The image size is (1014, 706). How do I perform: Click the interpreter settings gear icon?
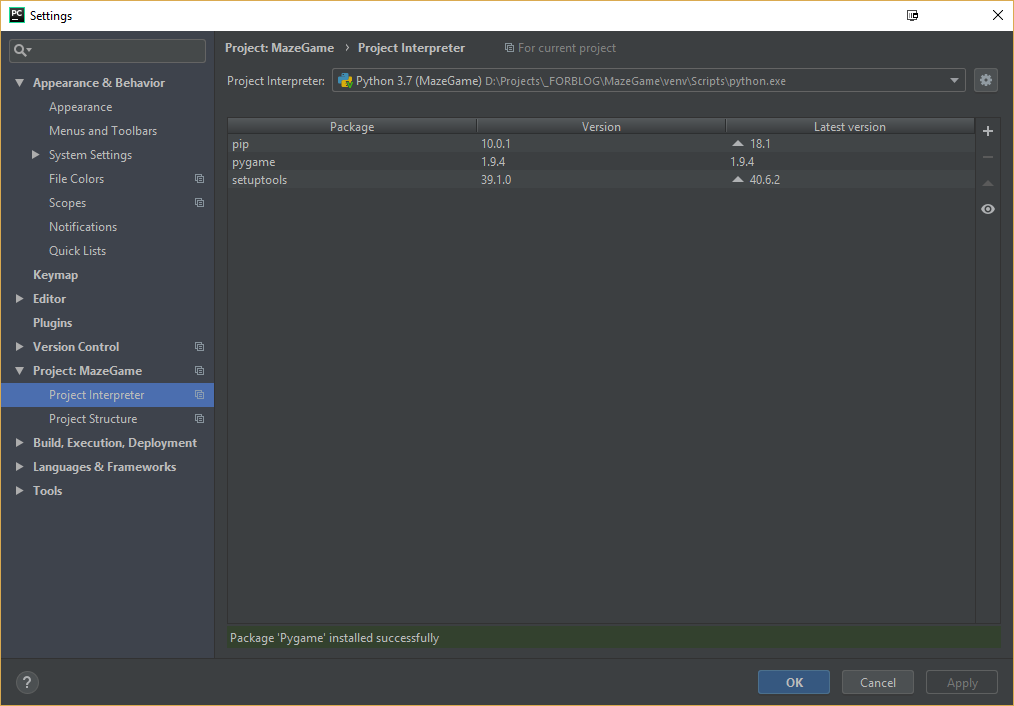coord(986,81)
